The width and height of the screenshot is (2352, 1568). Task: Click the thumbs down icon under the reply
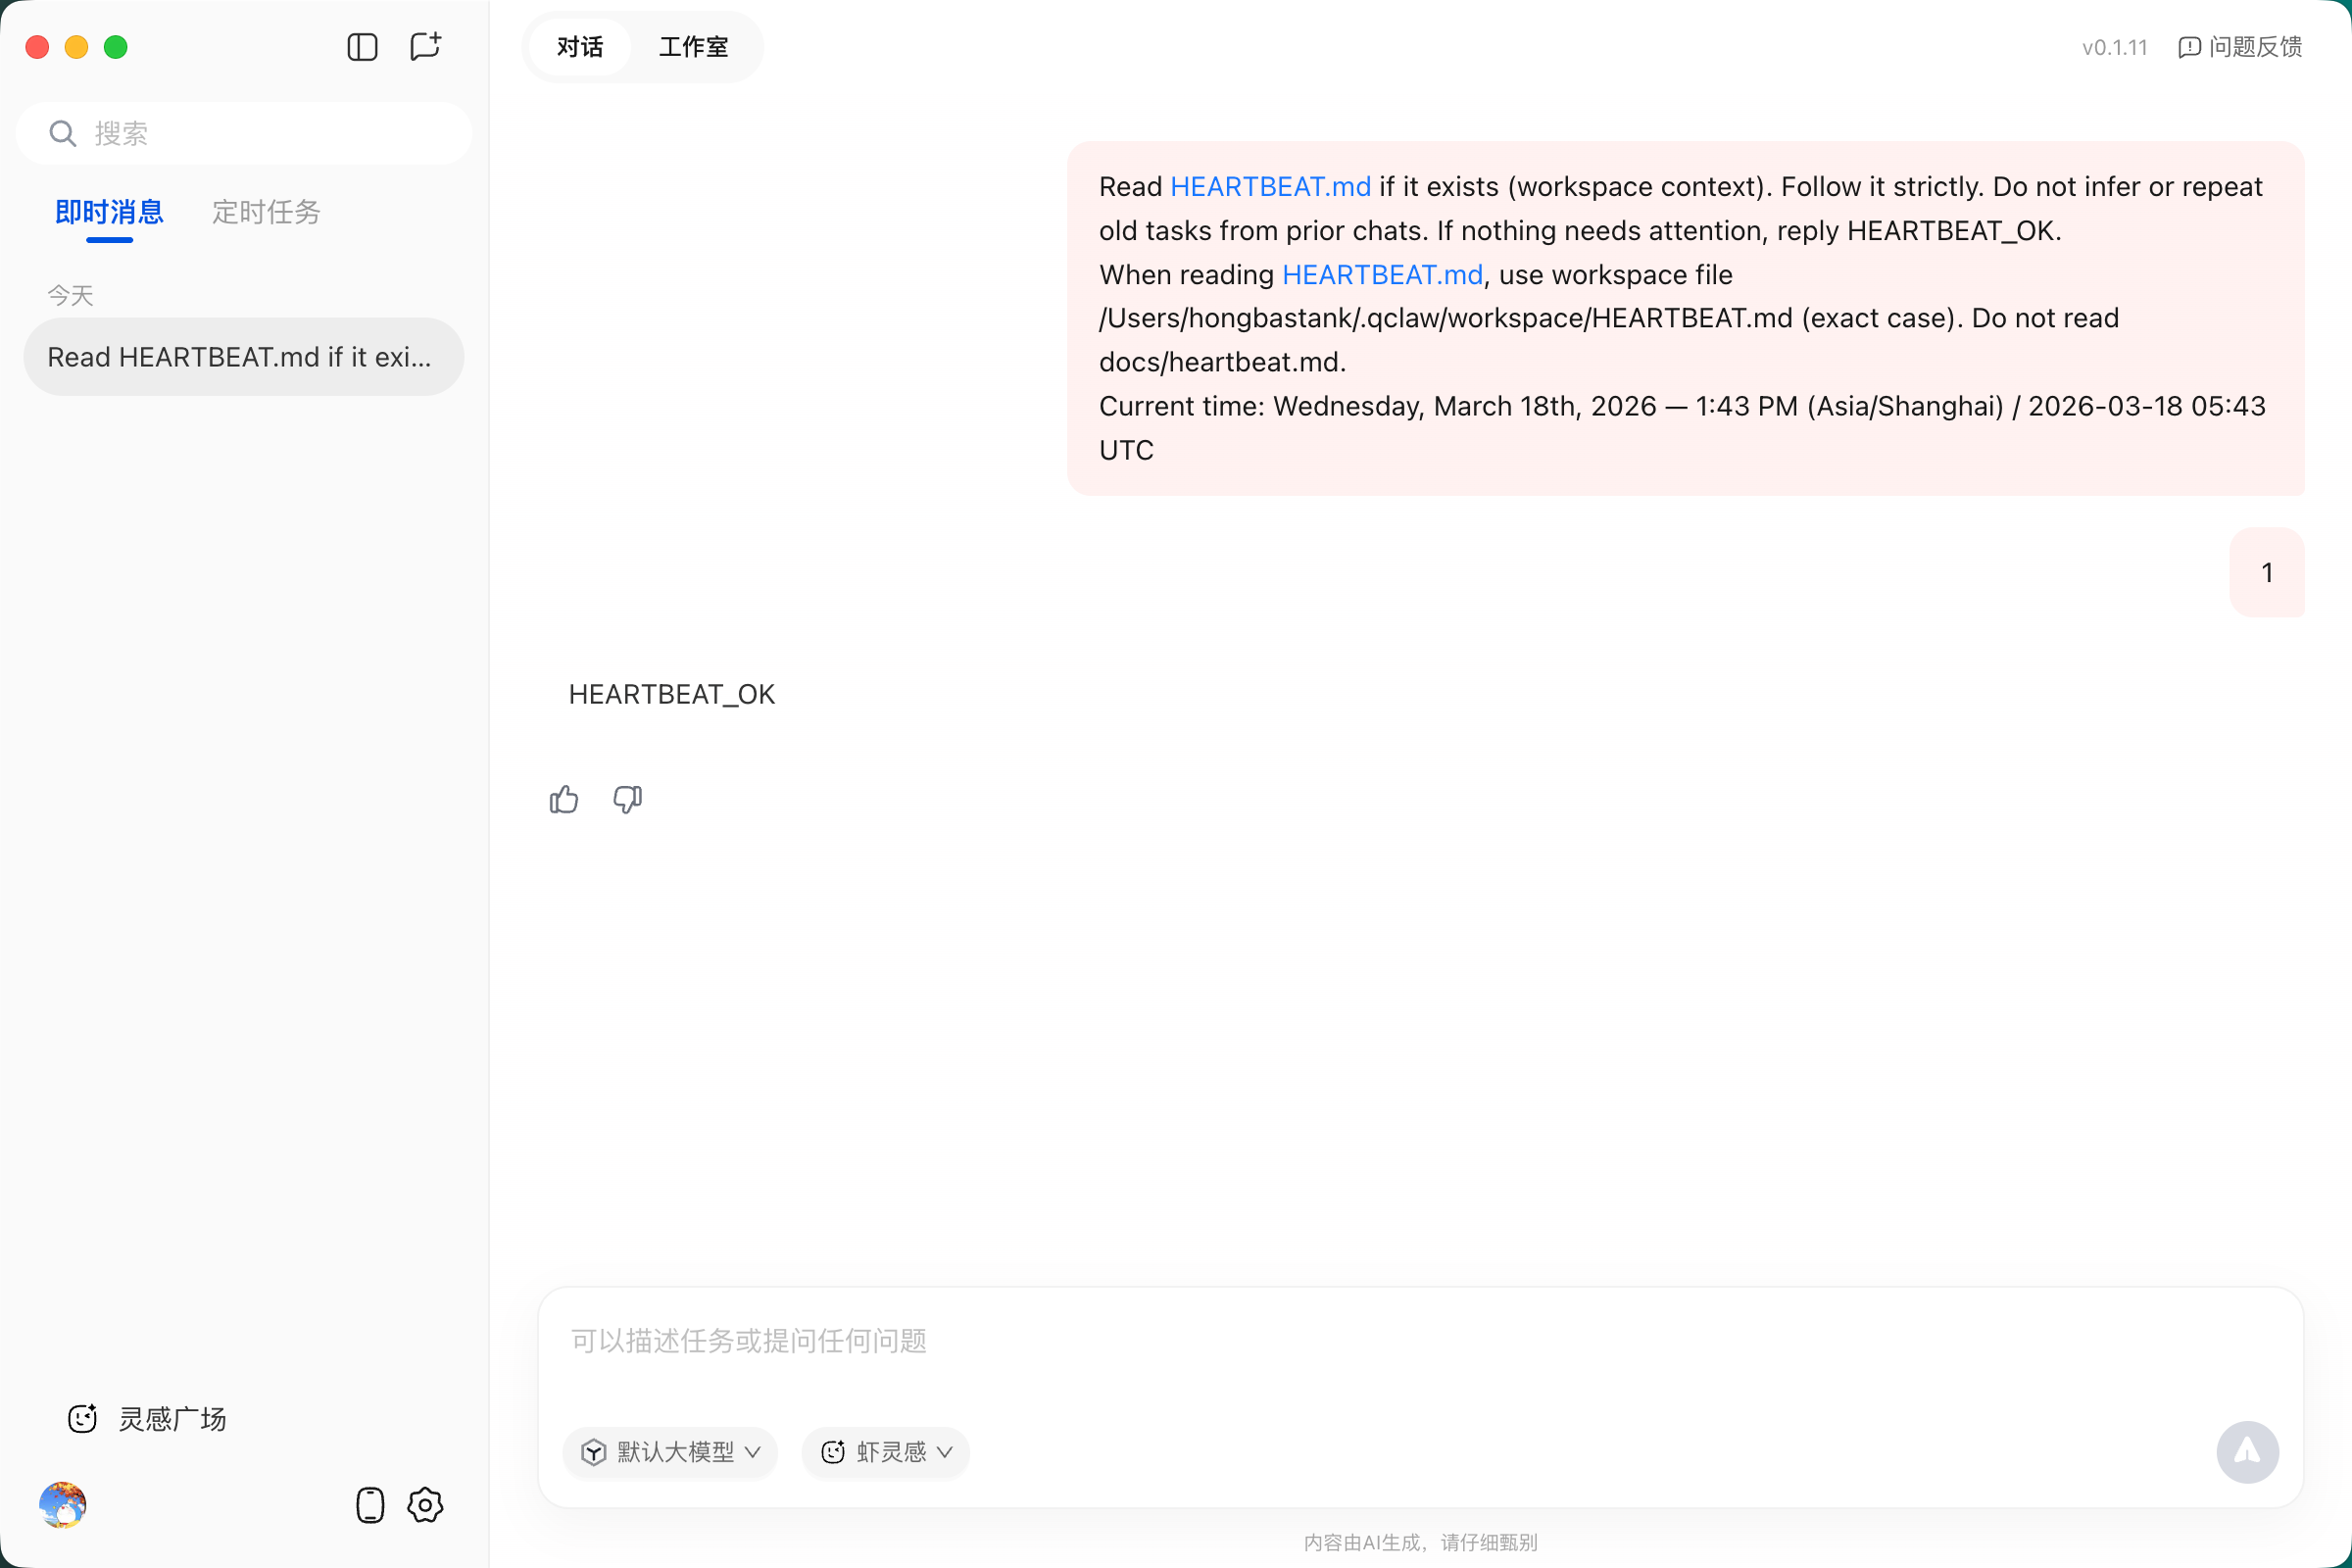(627, 800)
